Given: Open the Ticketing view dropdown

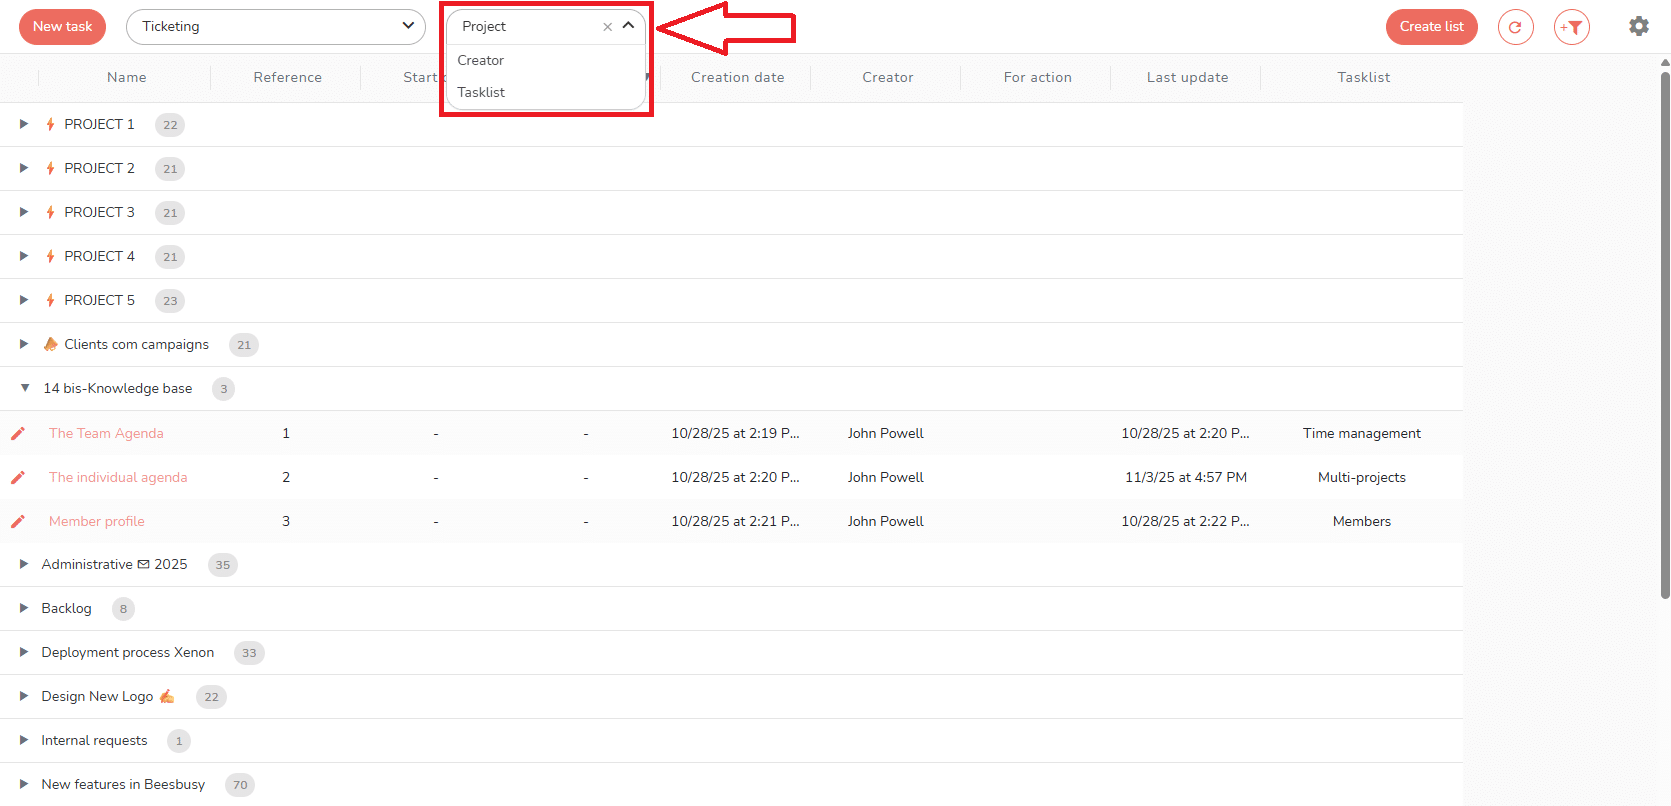Looking at the screenshot, I should [x=276, y=27].
